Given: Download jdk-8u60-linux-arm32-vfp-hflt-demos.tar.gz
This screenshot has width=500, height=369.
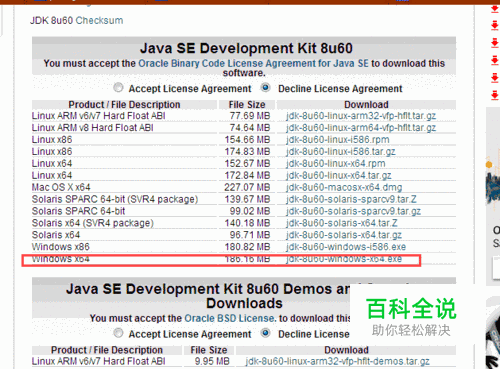Looking at the screenshot, I should (337, 361).
